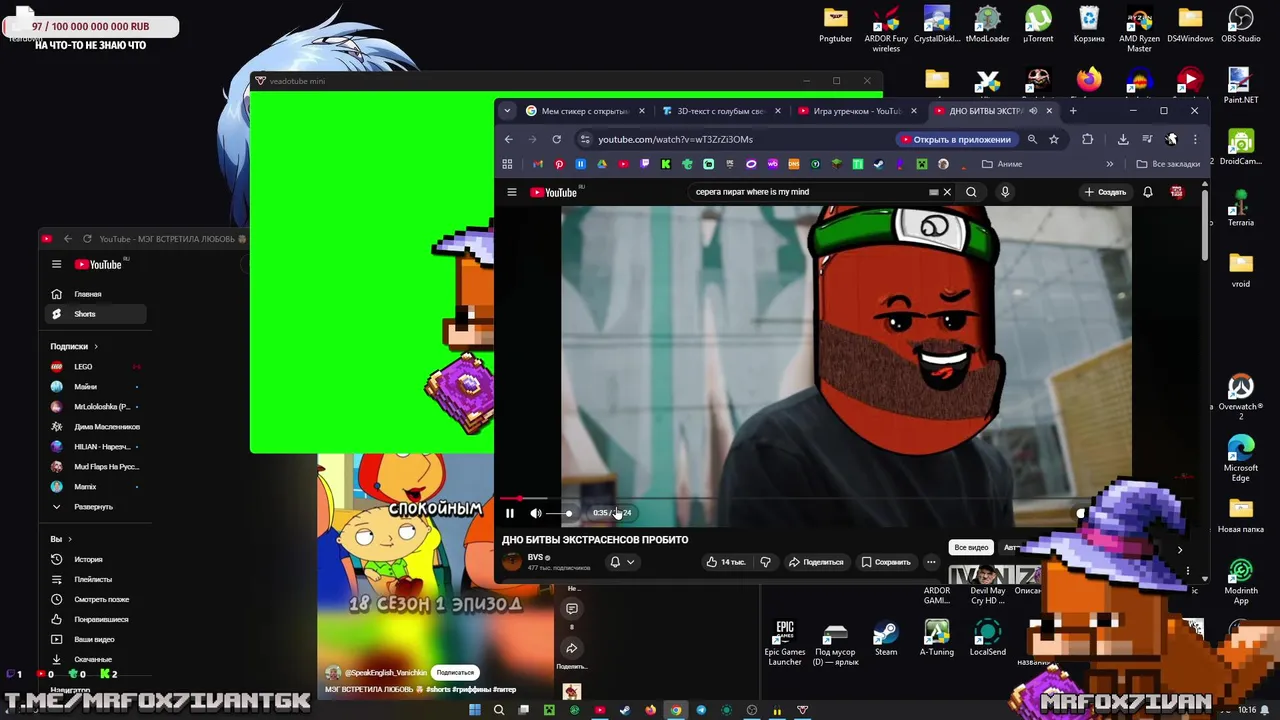The width and height of the screenshot is (1280, 720).
Task: Open YouTube notifications bell
Action: pyautogui.click(x=1148, y=192)
